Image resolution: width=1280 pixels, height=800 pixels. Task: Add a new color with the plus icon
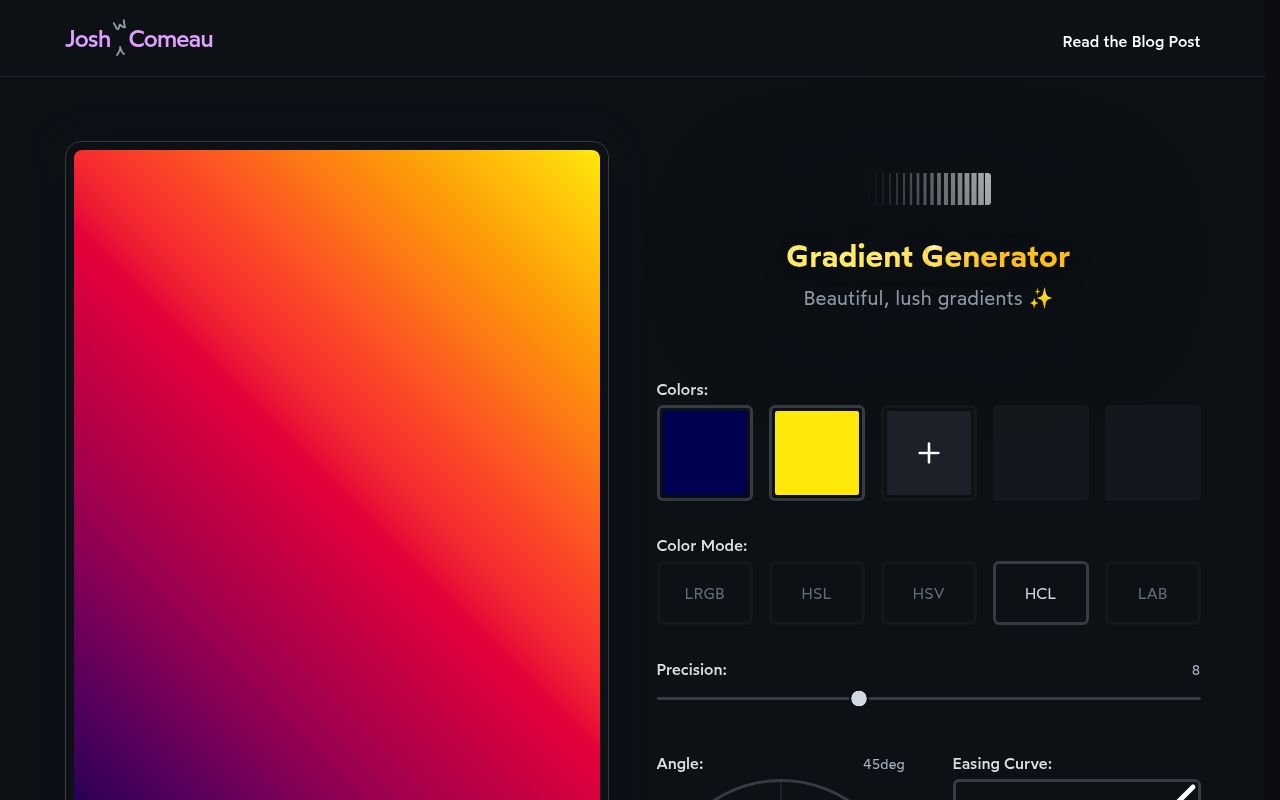[x=928, y=453]
